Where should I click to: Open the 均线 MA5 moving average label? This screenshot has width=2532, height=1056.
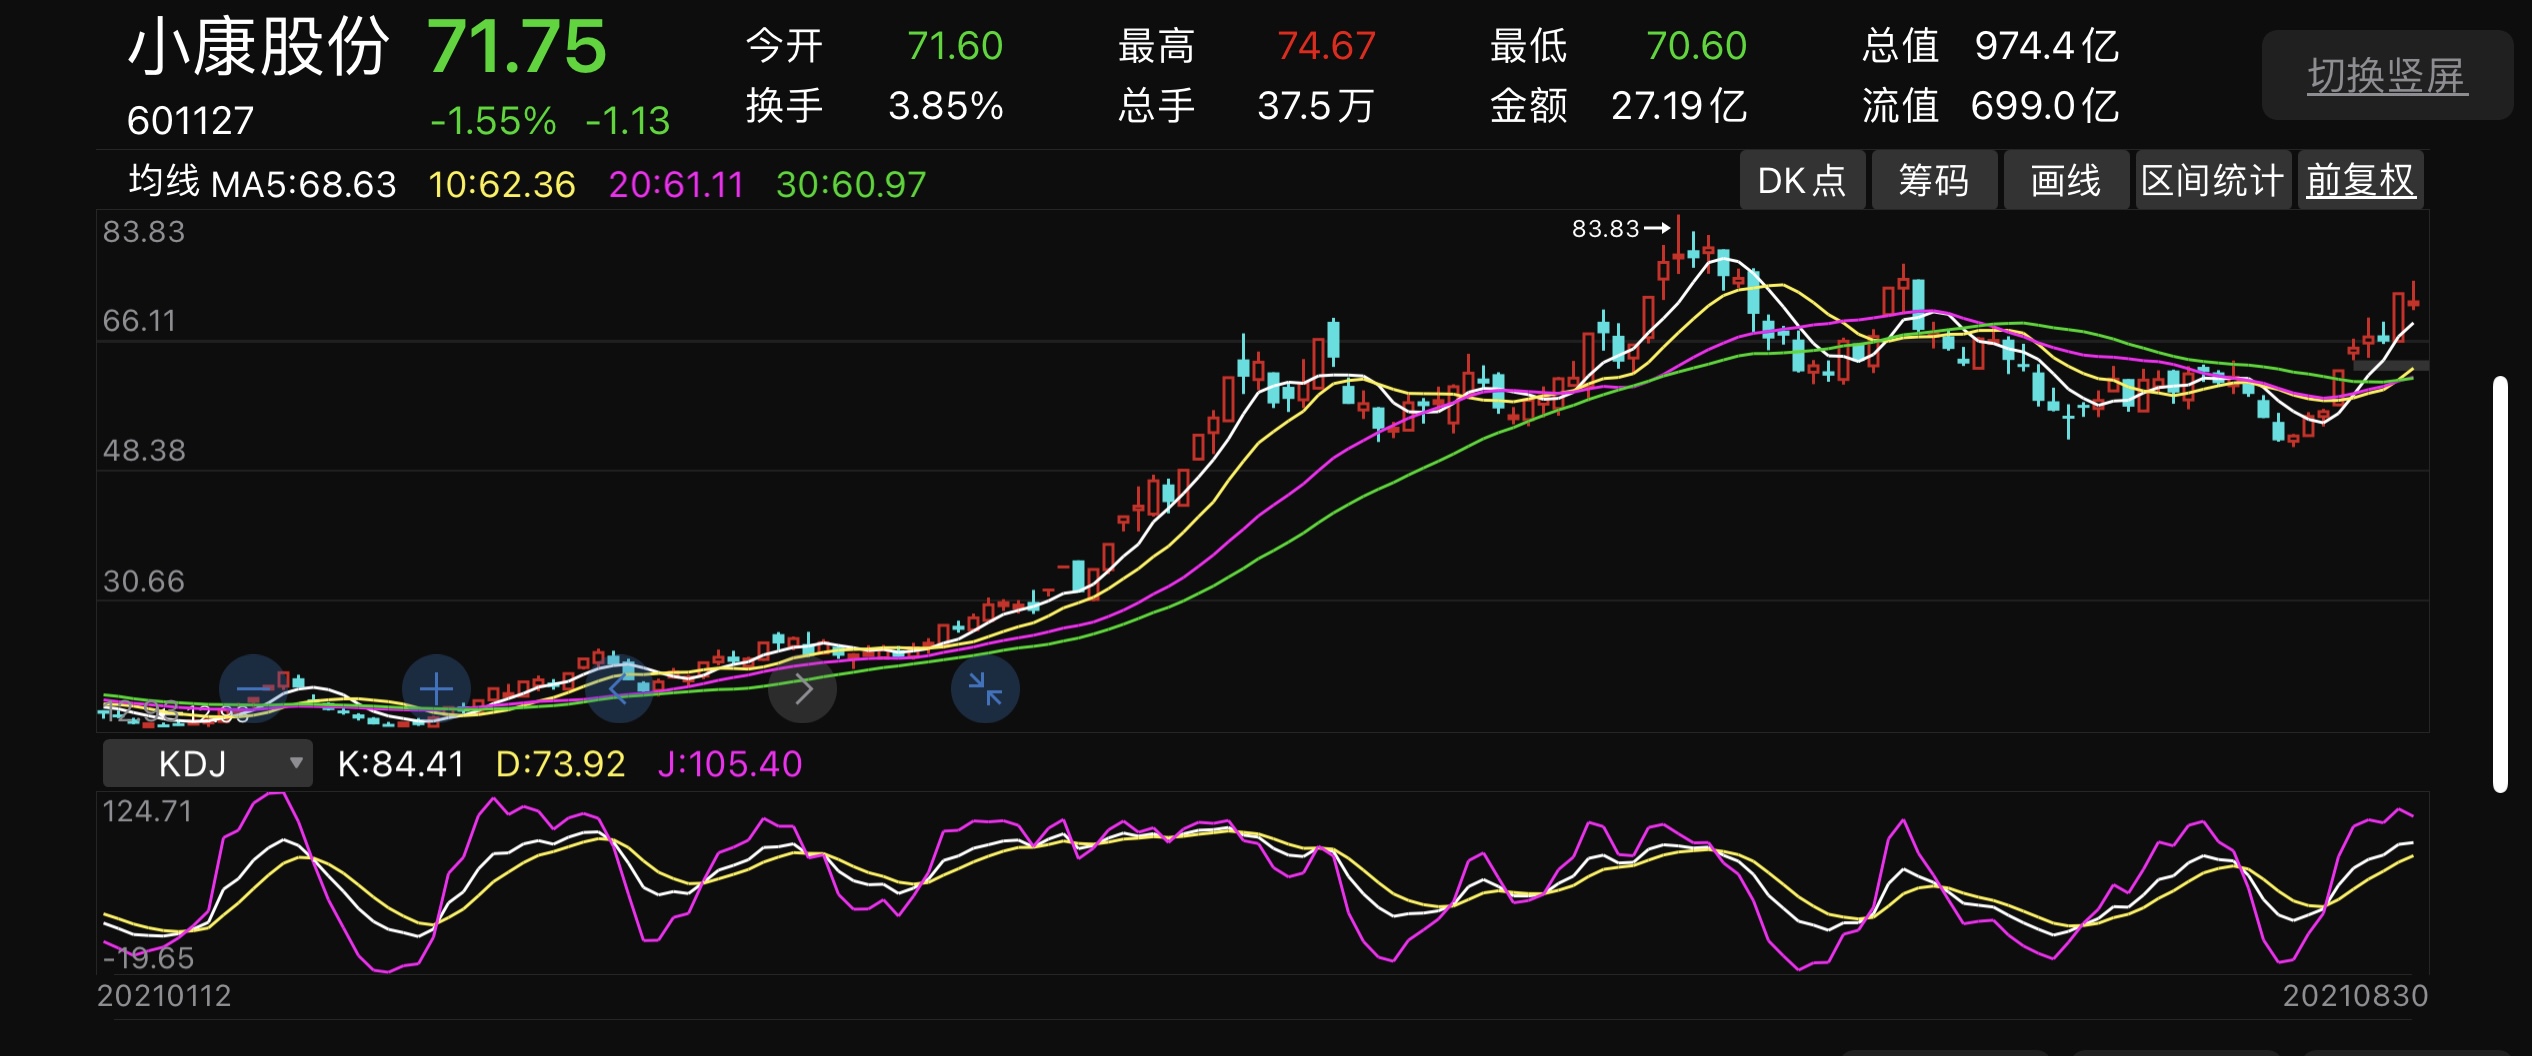pyautogui.click(x=262, y=183)
